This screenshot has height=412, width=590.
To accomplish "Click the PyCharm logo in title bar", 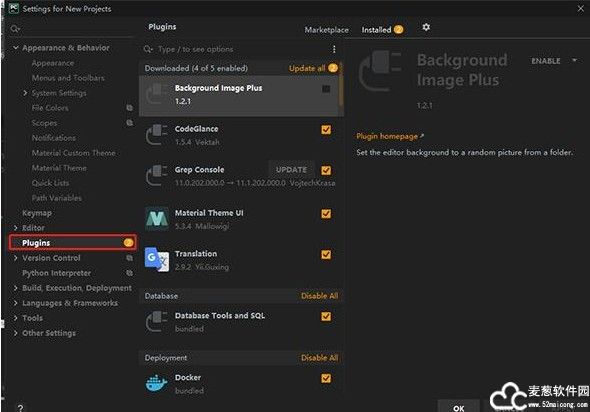I will click(x=14, y=8).
